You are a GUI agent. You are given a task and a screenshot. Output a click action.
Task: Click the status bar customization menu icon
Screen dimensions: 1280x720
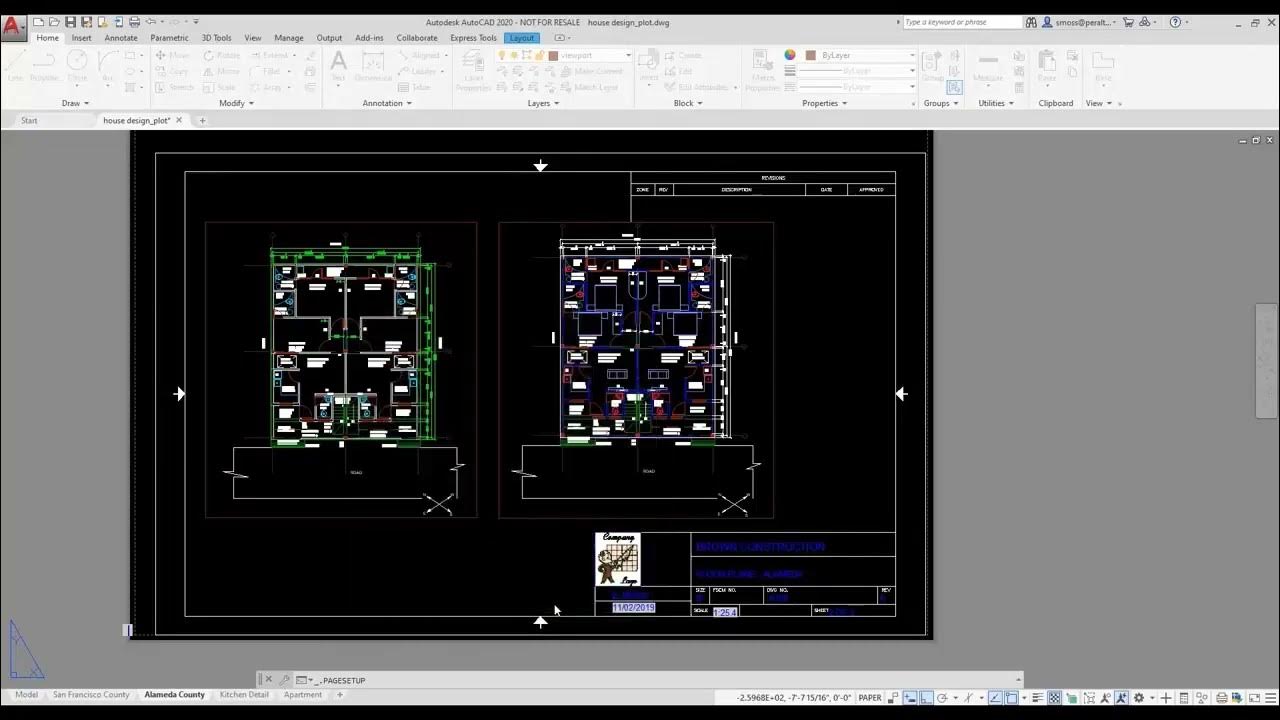click(1271, 698)
